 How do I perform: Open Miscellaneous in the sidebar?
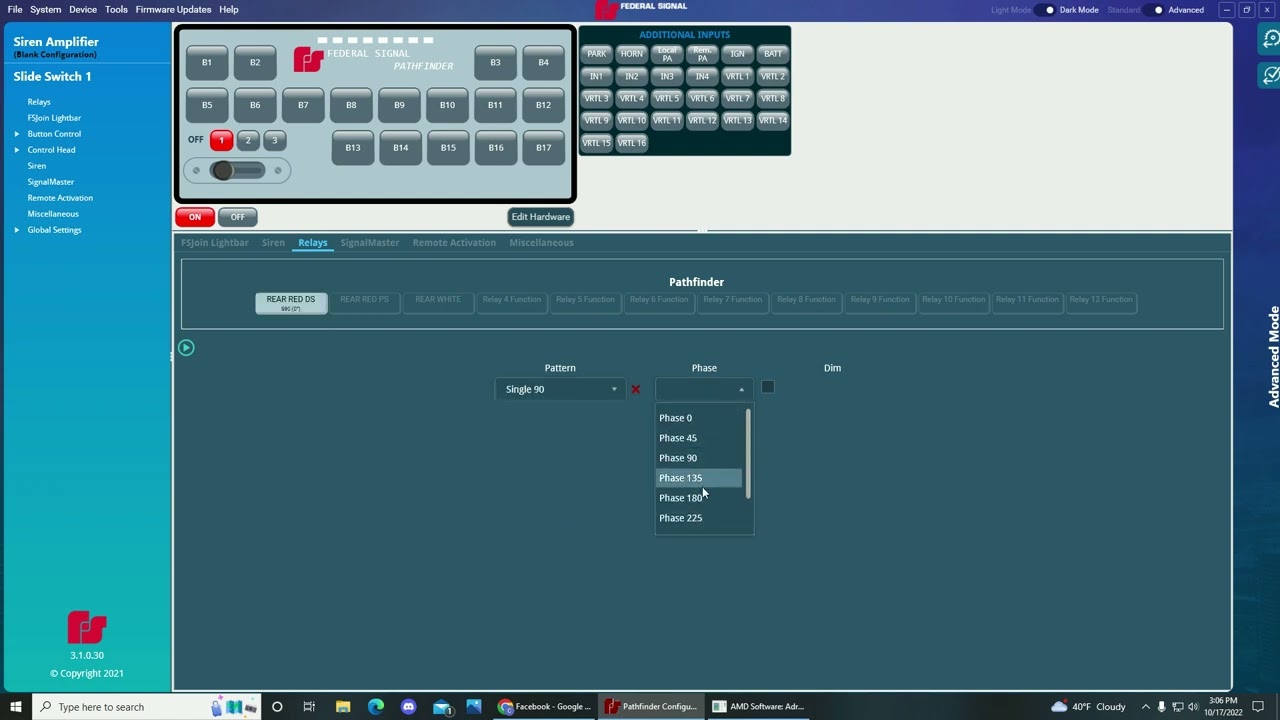[x=53, y=214]
